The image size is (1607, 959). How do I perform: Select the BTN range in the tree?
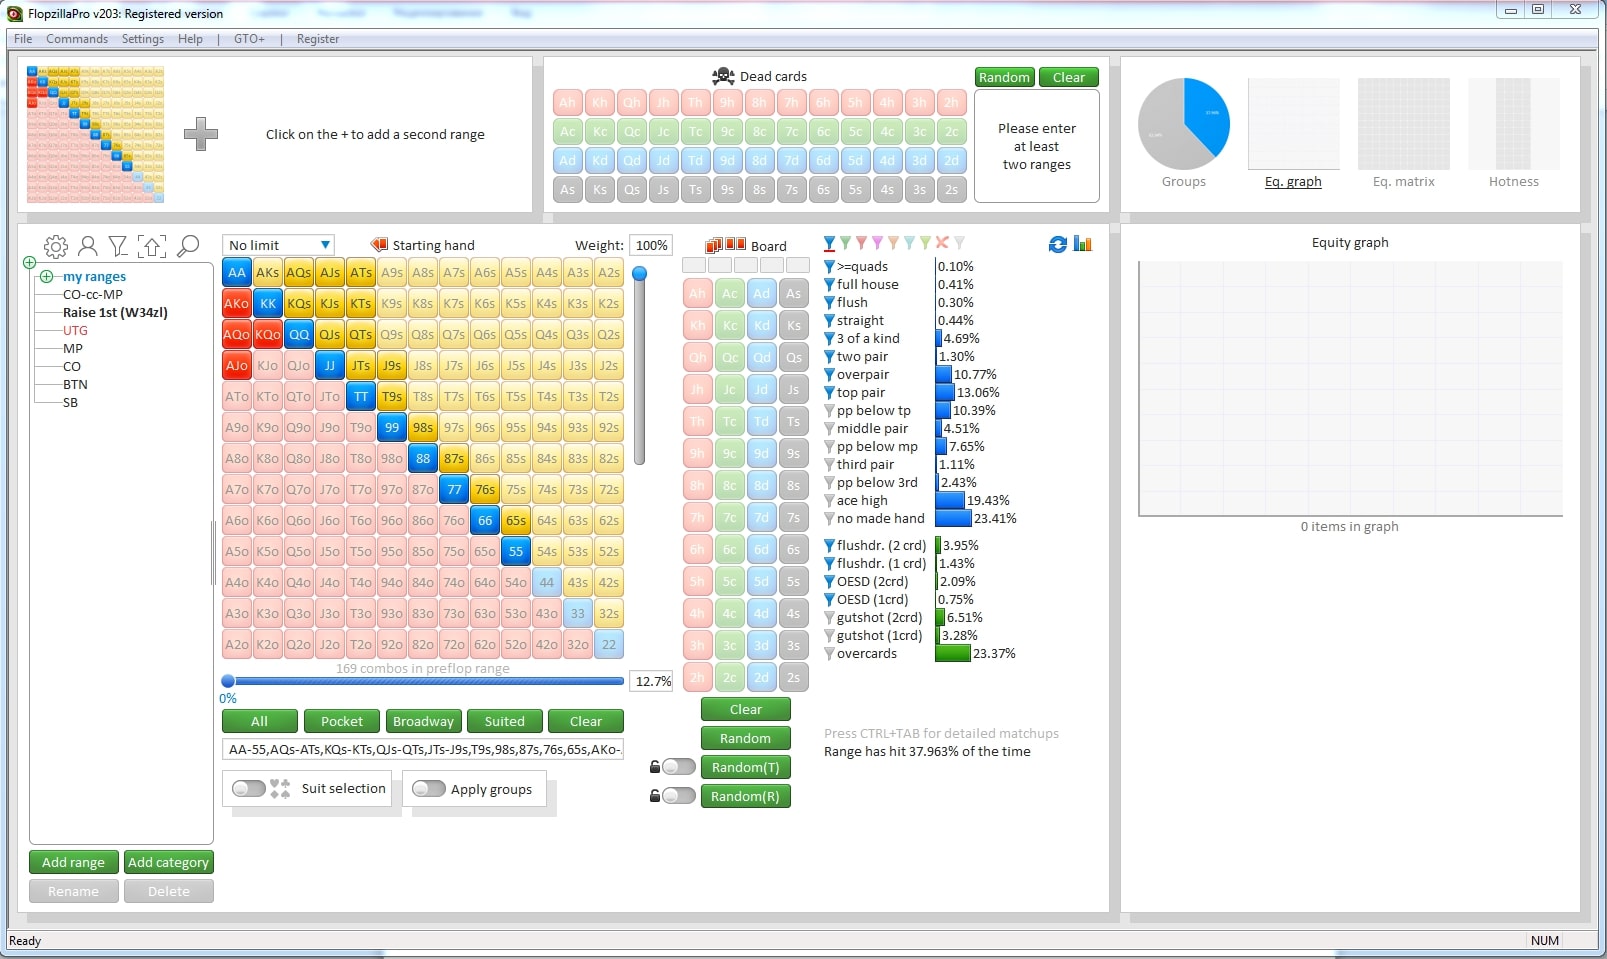pos(75,385)
